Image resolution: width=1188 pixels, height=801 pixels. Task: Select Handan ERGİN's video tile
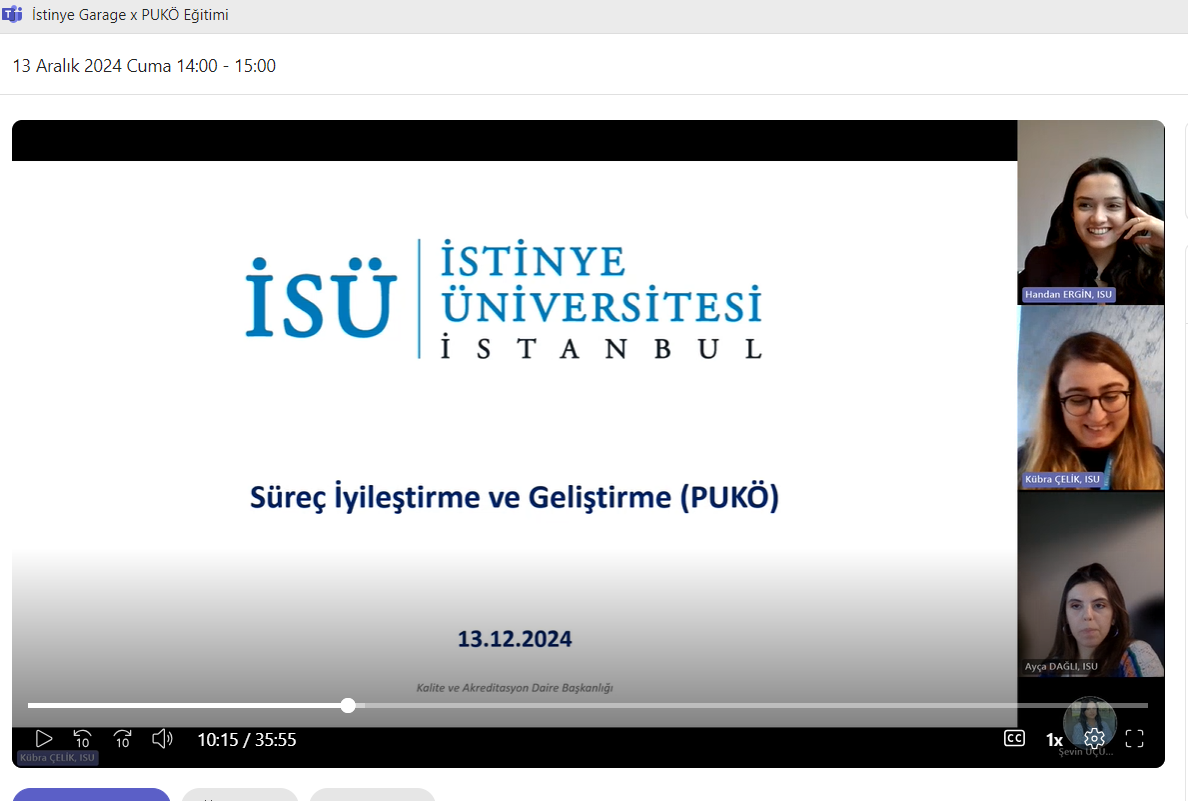1090,220
